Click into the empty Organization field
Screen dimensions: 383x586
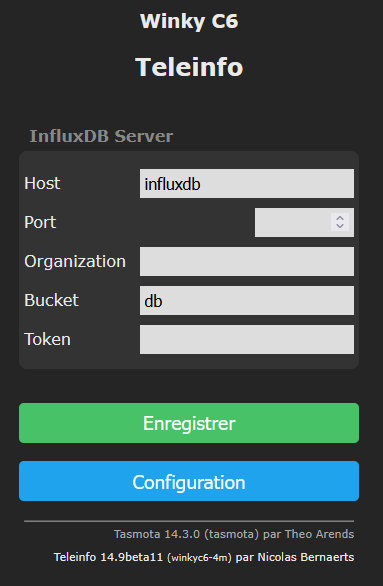click(x=247, y=261)
